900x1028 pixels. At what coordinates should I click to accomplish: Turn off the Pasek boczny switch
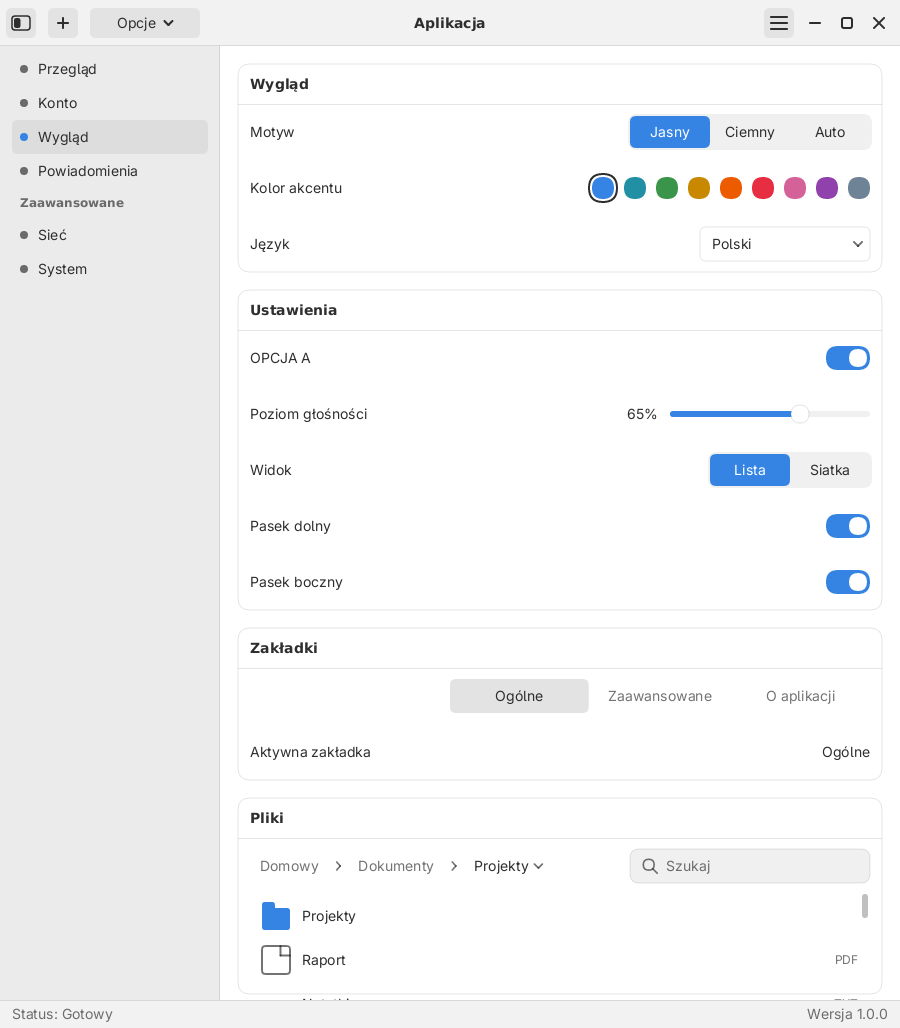848,582
